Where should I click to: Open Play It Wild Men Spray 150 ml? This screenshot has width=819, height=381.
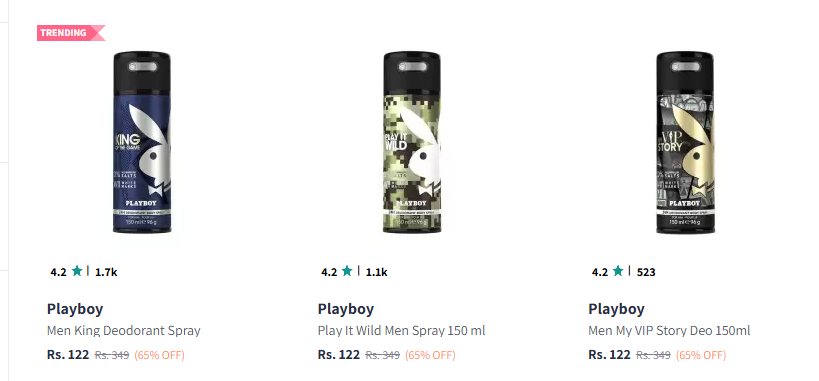click(401, 331)
